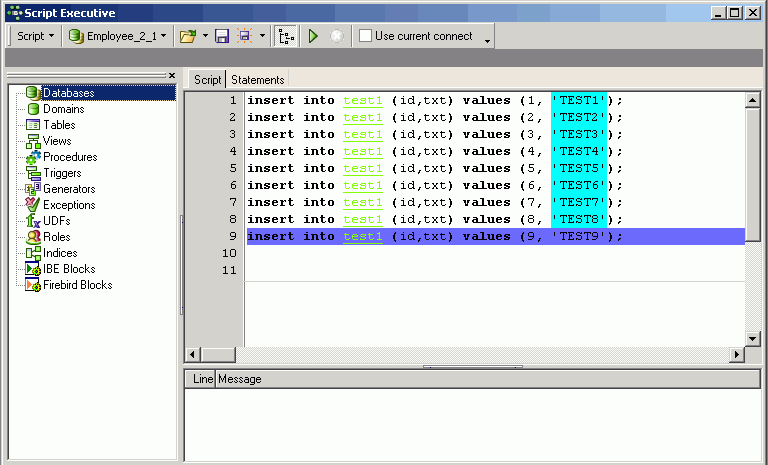Click the down arrow of vertical scrollbar
The height and width of the screenshot is (465, 768).
click(752, 338)
